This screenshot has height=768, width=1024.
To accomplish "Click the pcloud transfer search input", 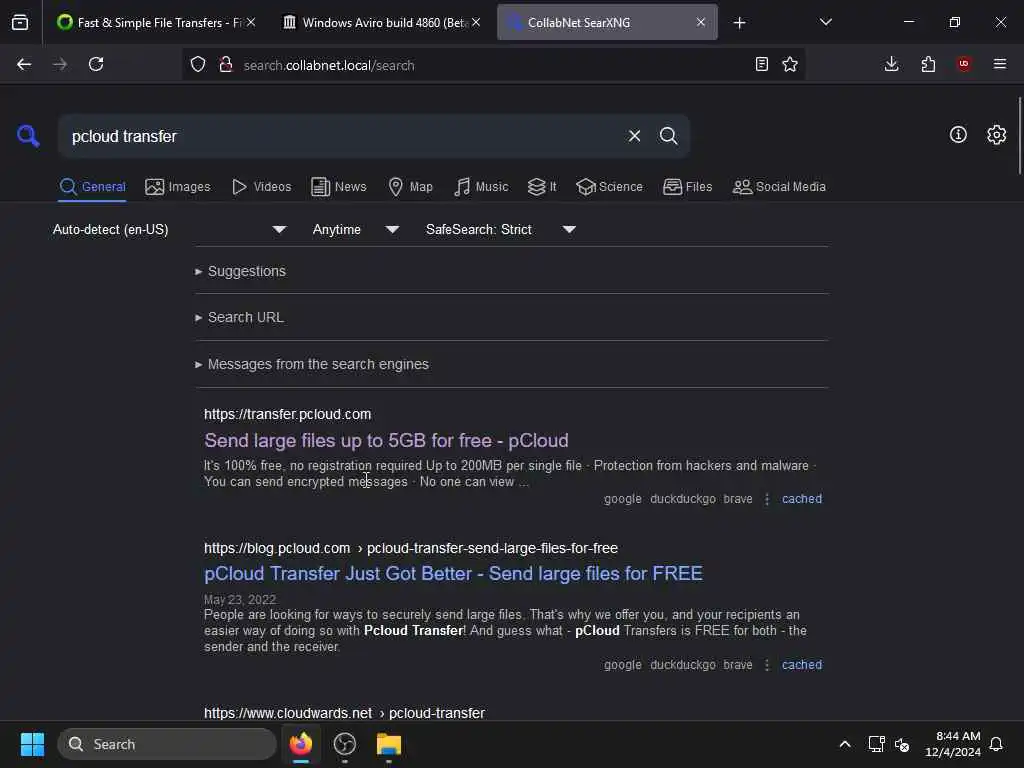I will click(340, 136).
